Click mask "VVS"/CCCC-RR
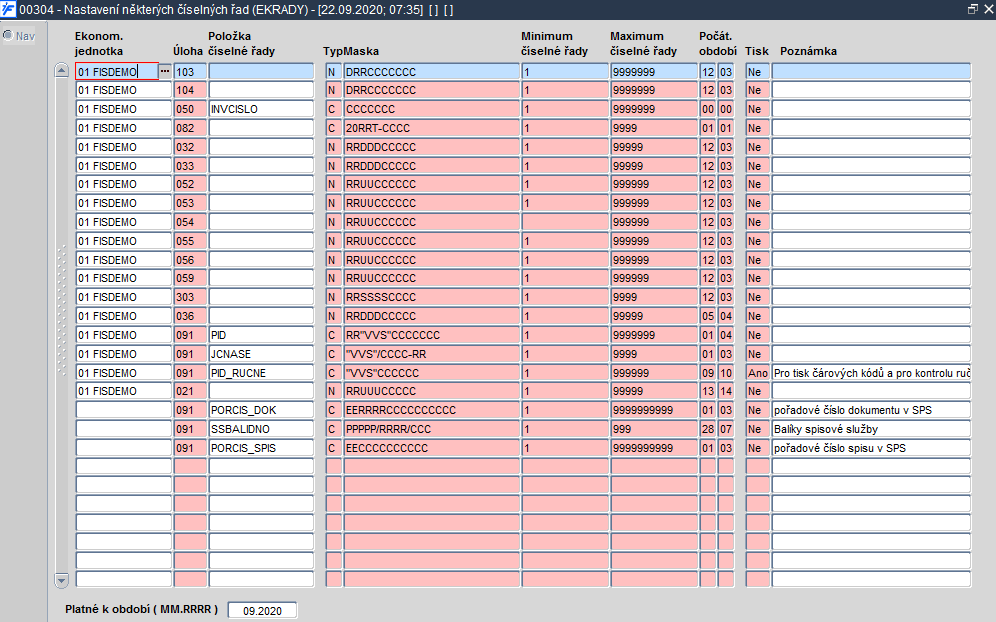 pyautogui.click(x=431, y=354)
